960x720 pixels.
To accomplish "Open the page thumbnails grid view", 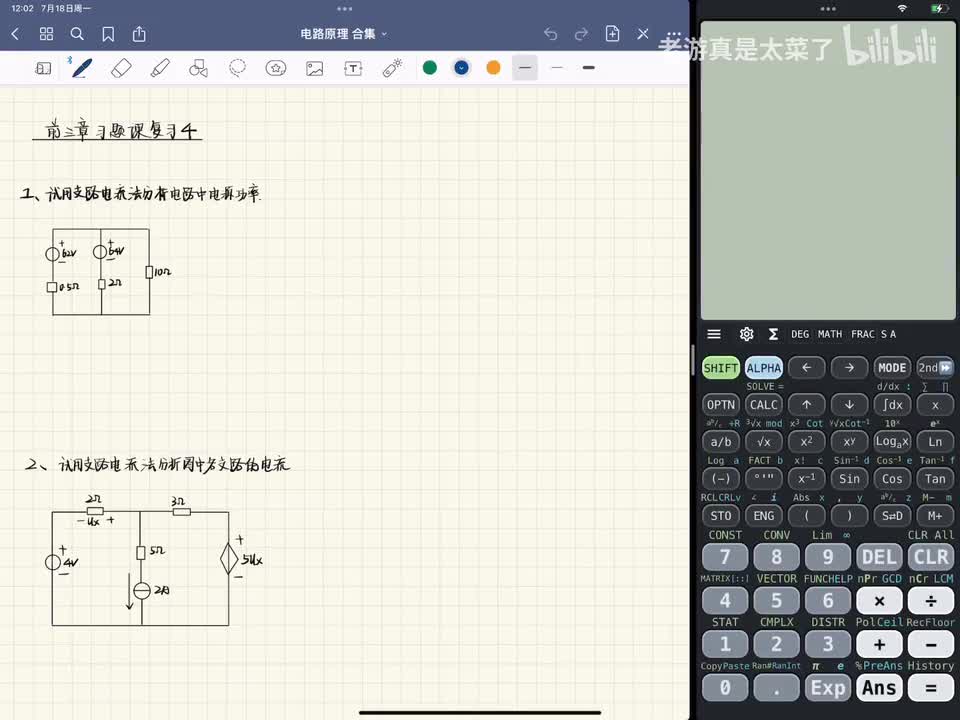I will pyautogui.click(x=46, y=34).
